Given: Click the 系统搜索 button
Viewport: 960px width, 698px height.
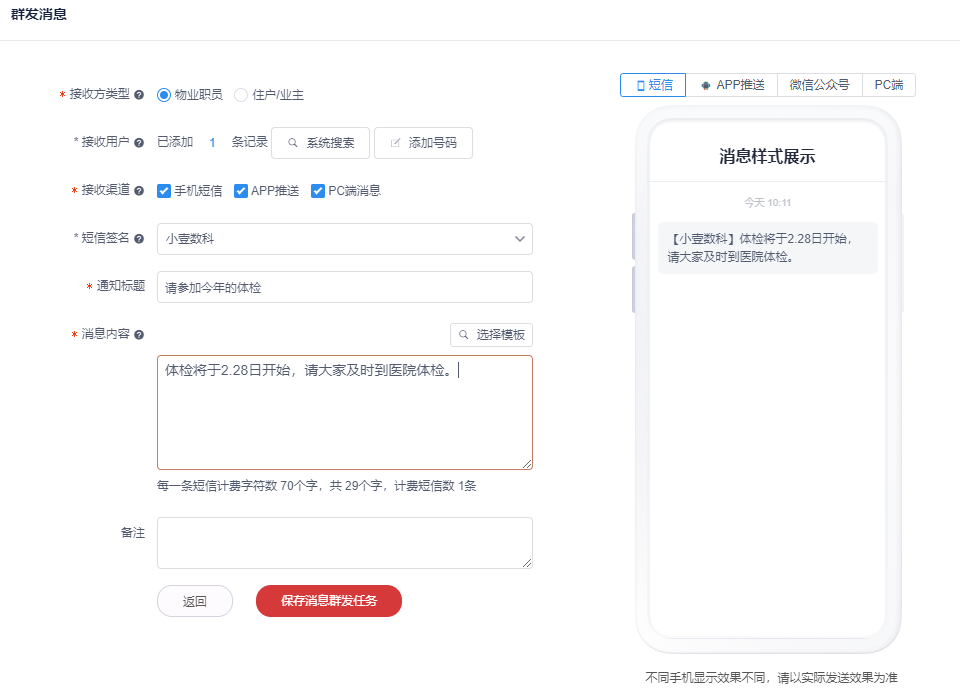Looking at the screenshot, I should coord(320,143).
